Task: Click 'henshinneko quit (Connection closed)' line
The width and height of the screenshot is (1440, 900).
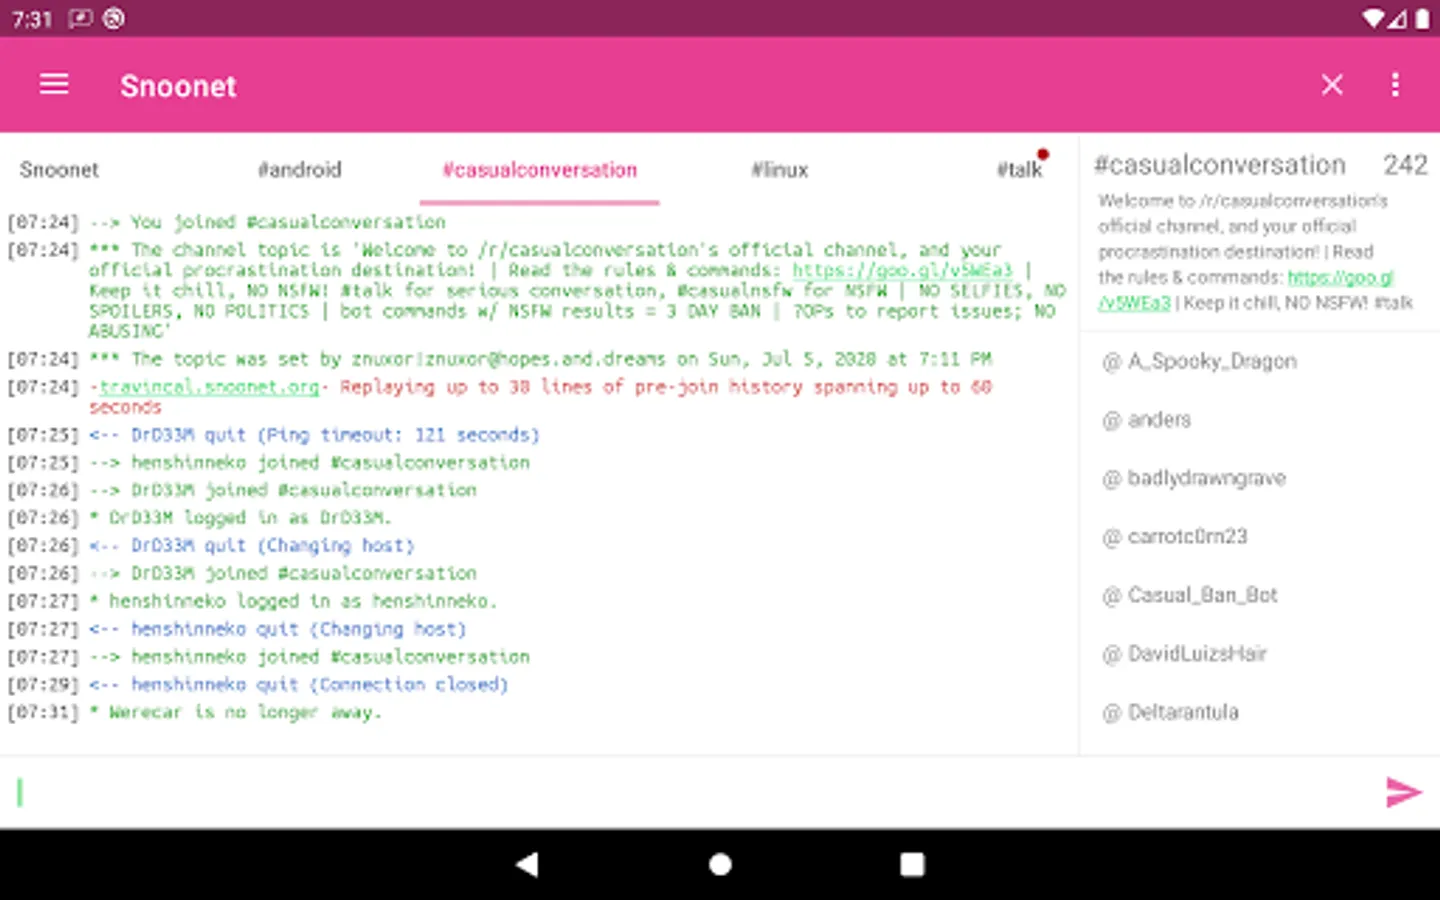Action: click(258, 685)
